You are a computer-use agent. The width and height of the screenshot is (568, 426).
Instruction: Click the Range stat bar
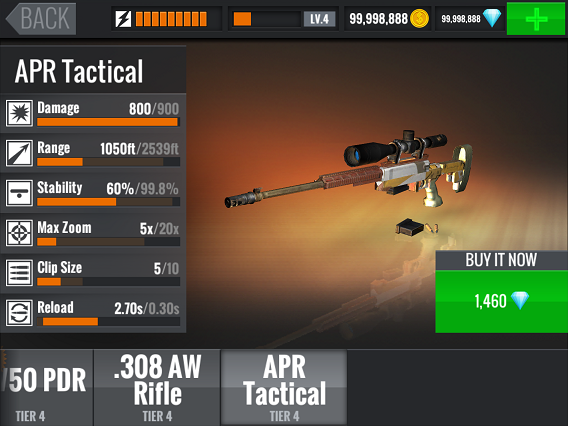(x=108, y=162)
